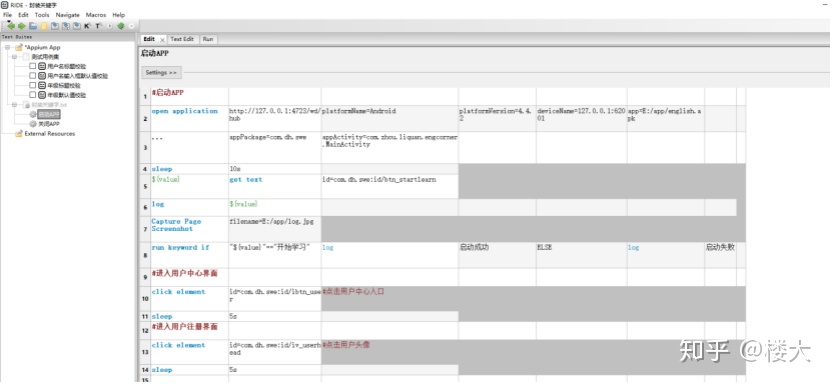Open the Navigate menu
832x384 pixels.
pos(67,15)
